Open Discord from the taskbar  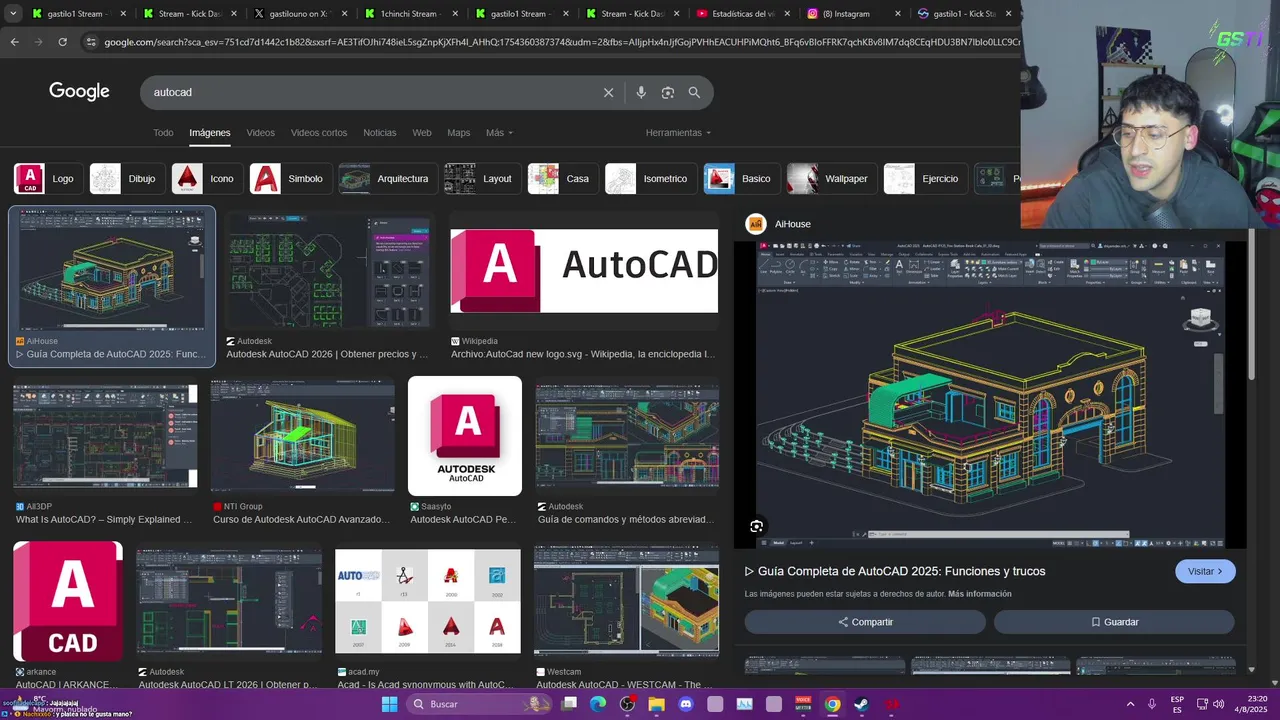686,704
